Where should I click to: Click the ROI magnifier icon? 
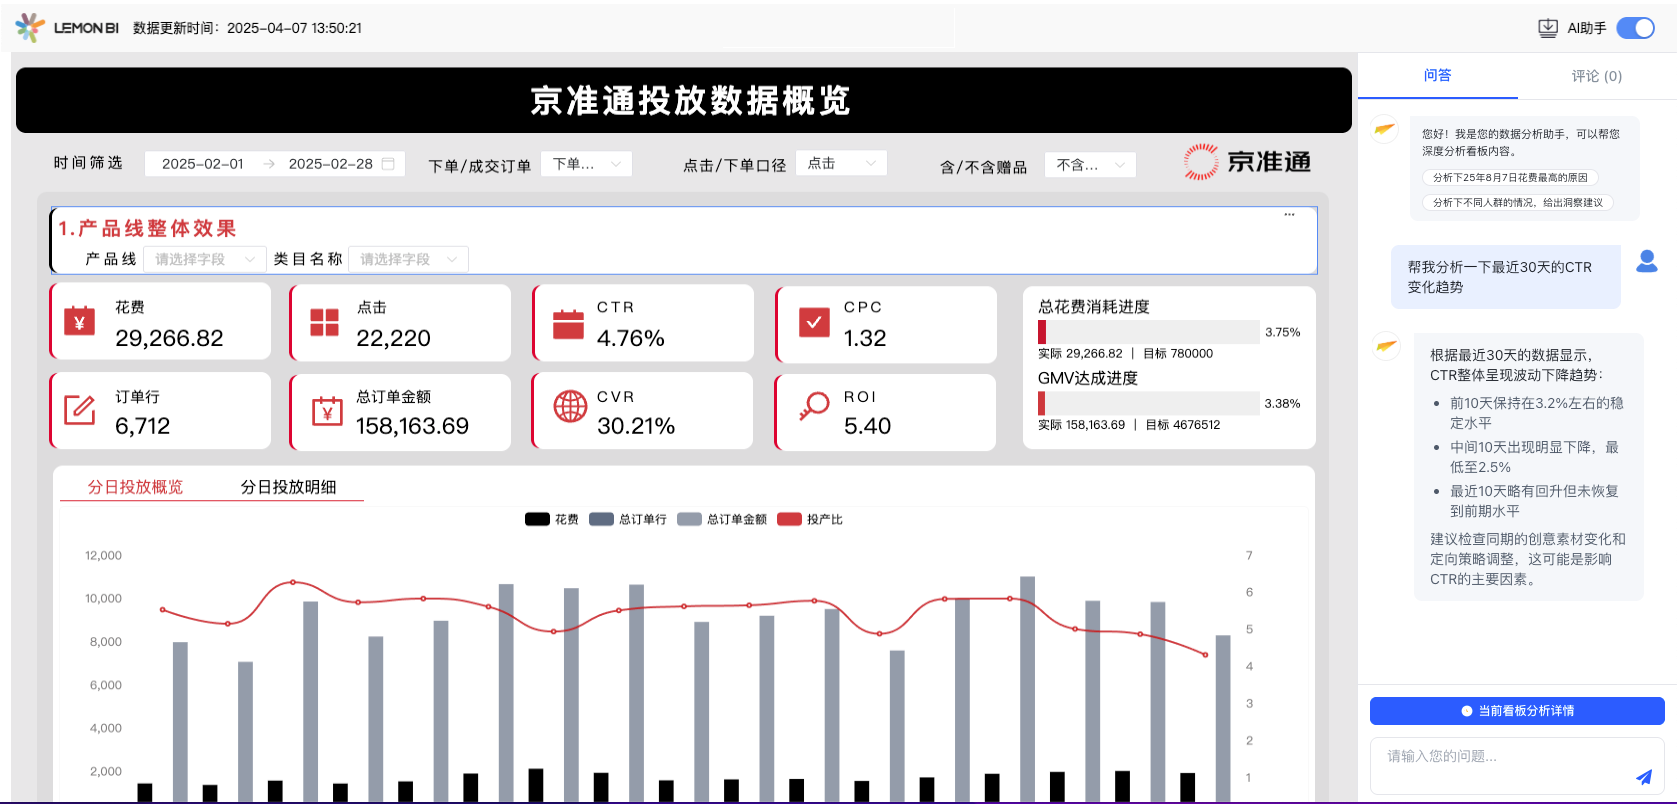814,406
